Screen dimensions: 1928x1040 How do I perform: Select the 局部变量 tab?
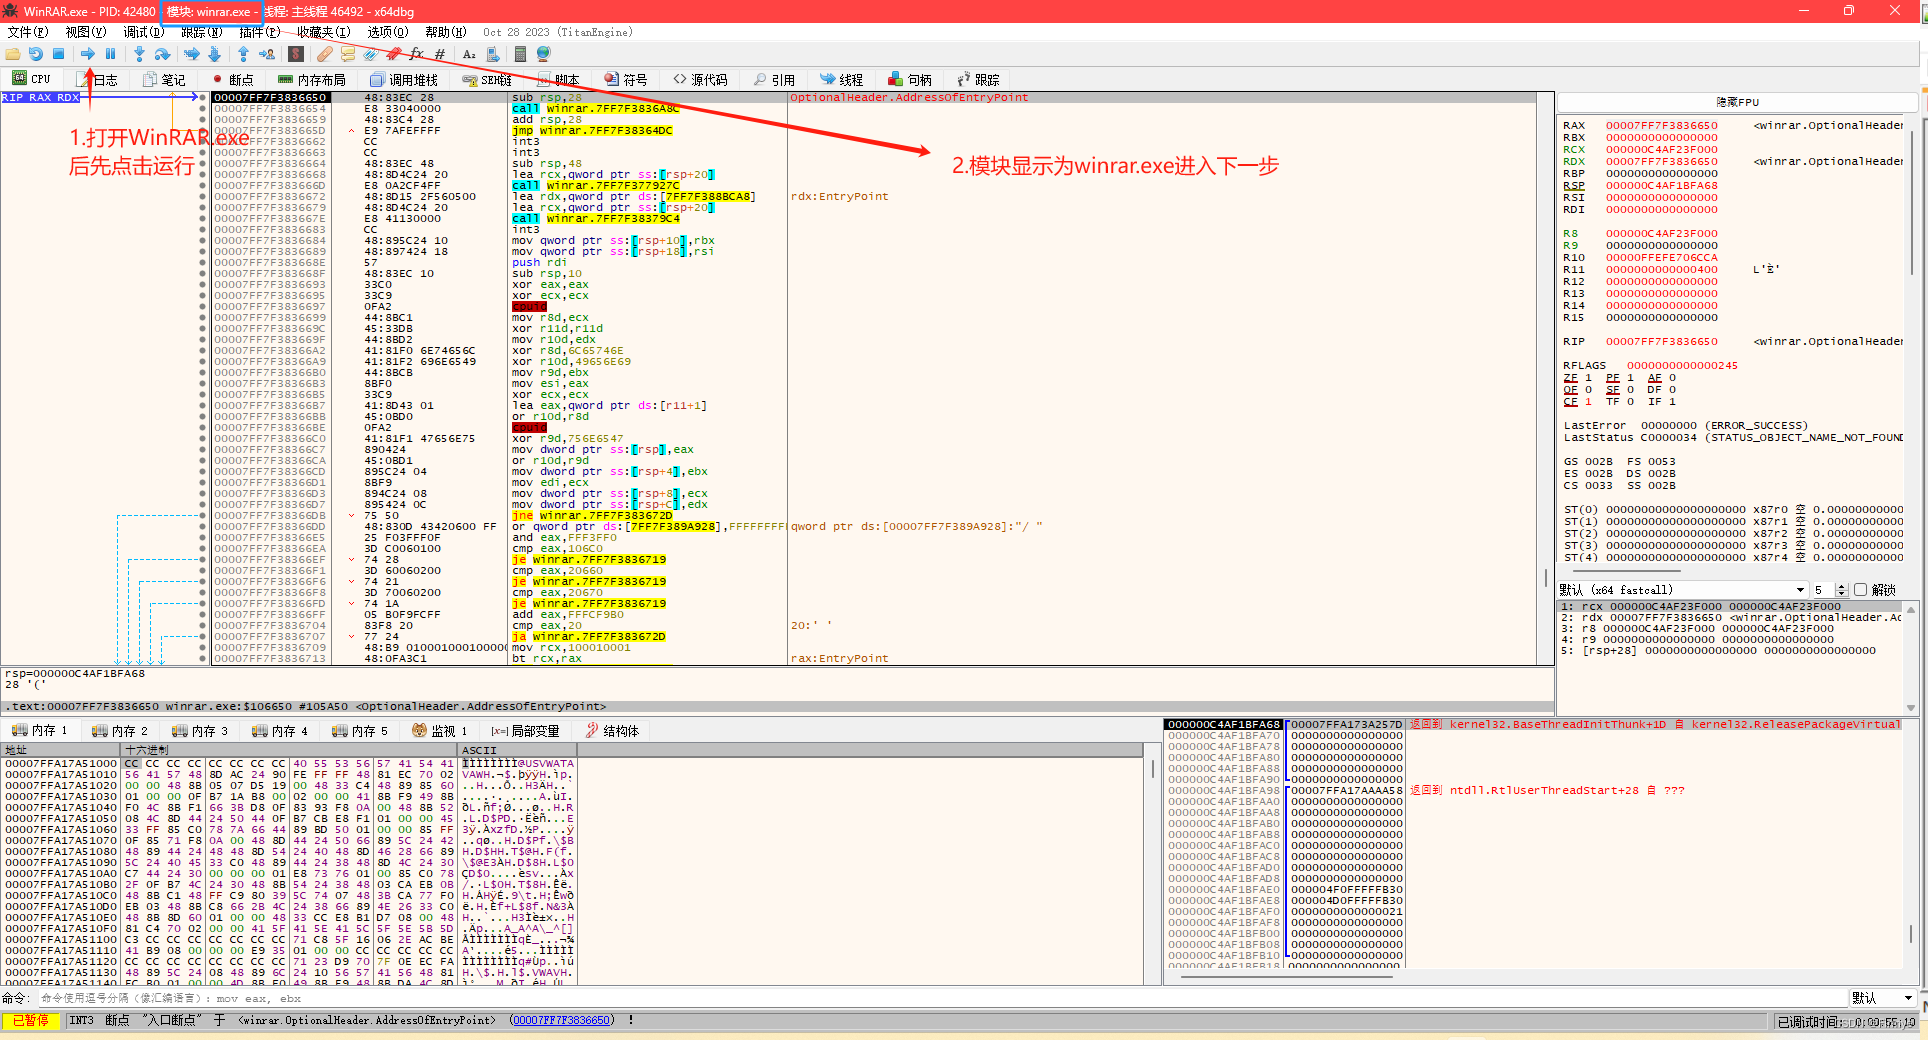click(525, 731)
